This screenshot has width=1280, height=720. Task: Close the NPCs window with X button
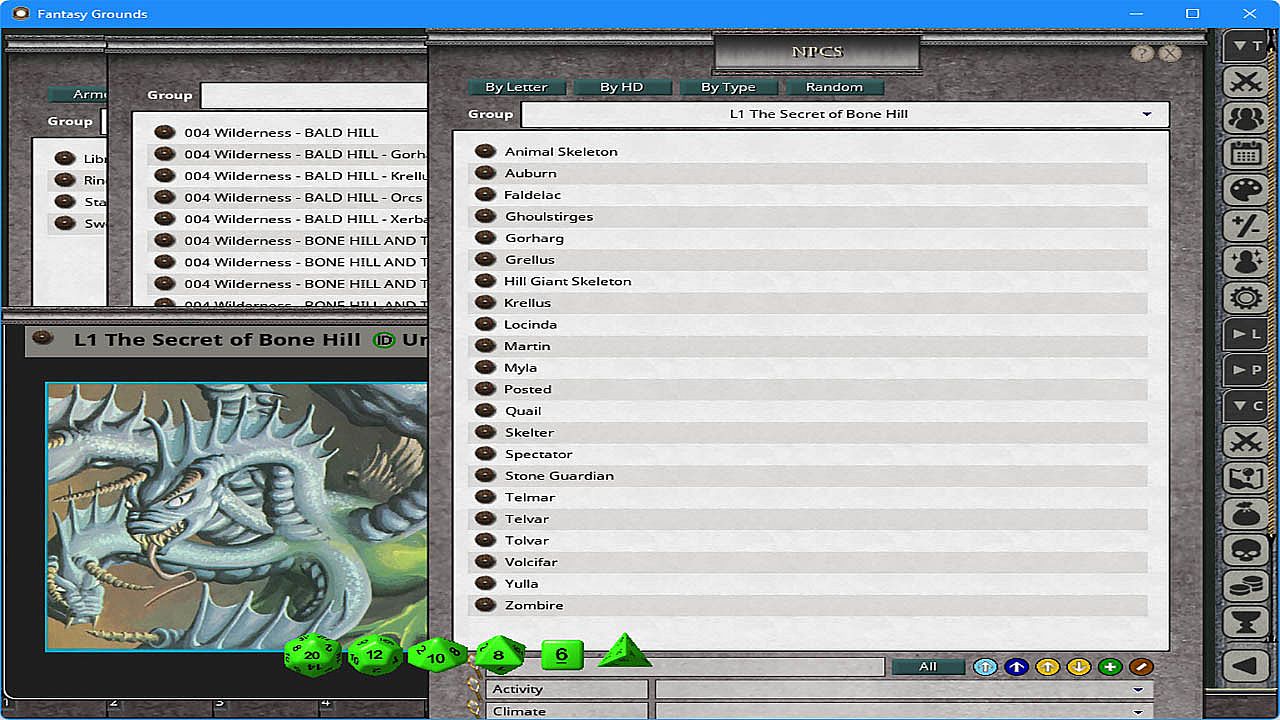tap(1170, 54)
